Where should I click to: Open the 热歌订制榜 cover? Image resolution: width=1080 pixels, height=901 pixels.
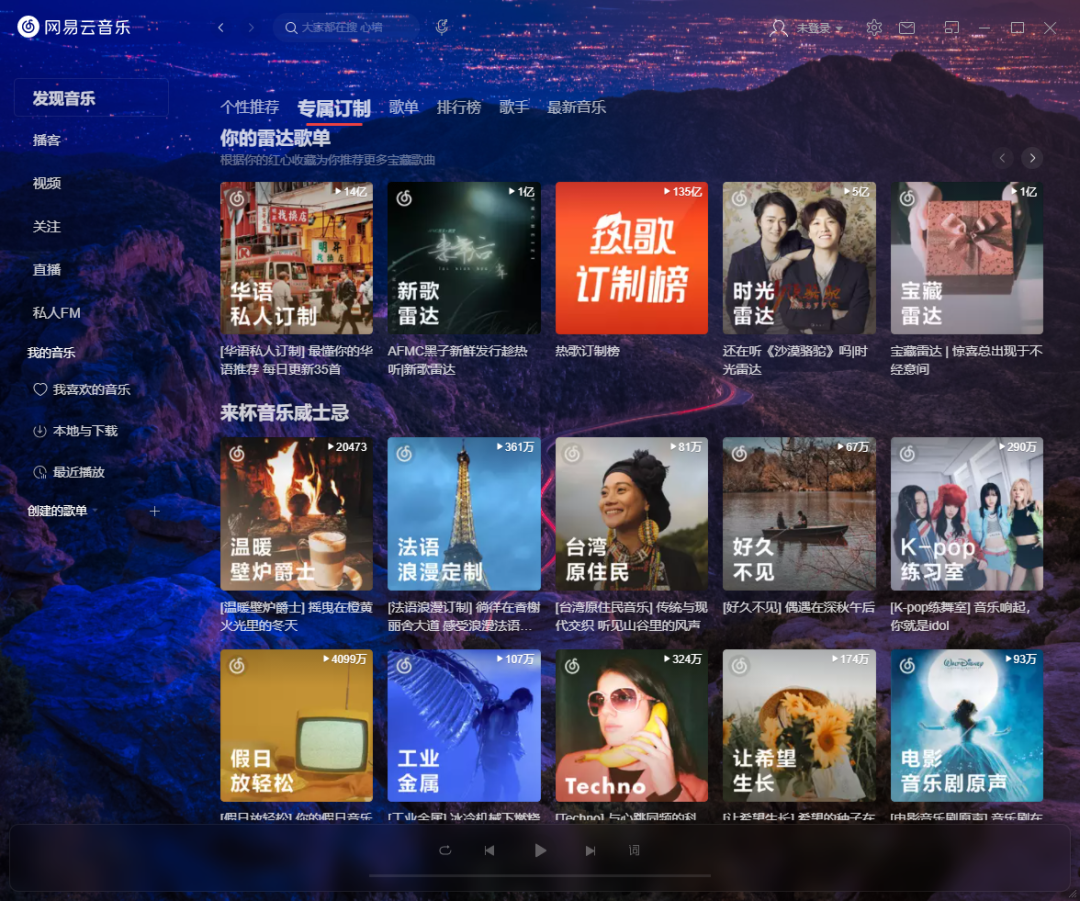[x=632, y=258]
